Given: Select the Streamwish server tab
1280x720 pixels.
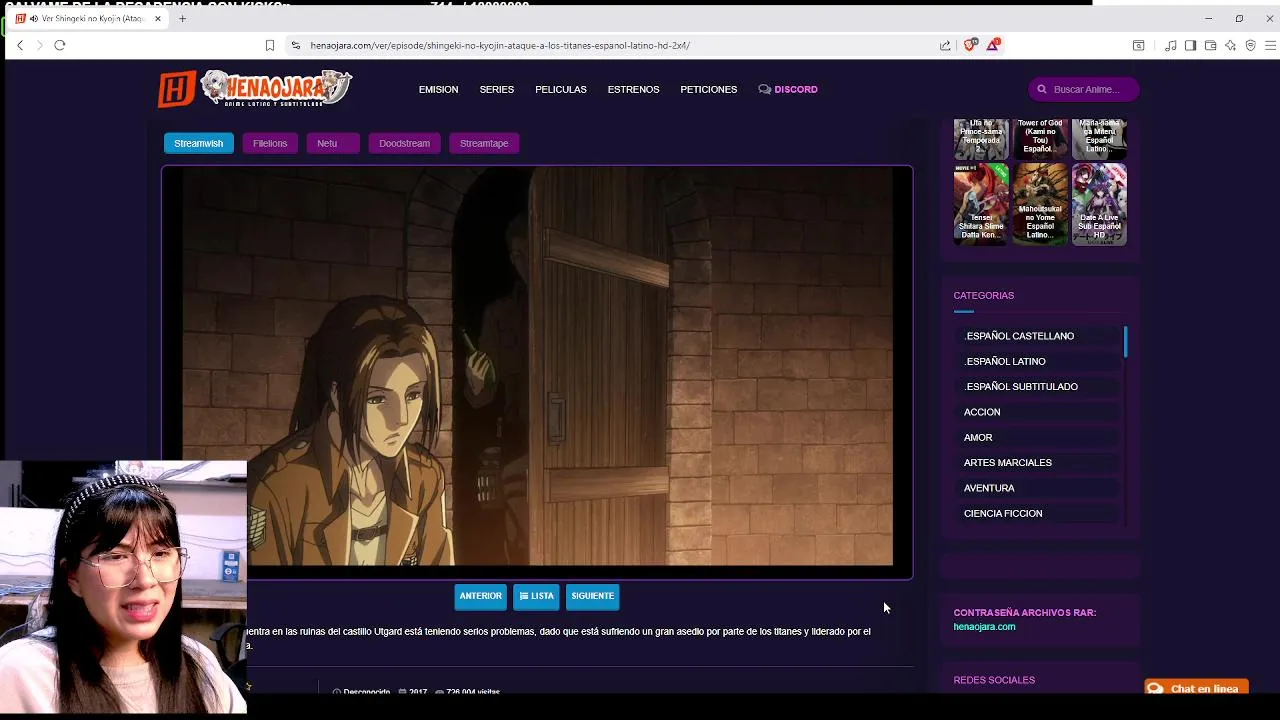Looking at the screenshot, I should tap(198, 143).
